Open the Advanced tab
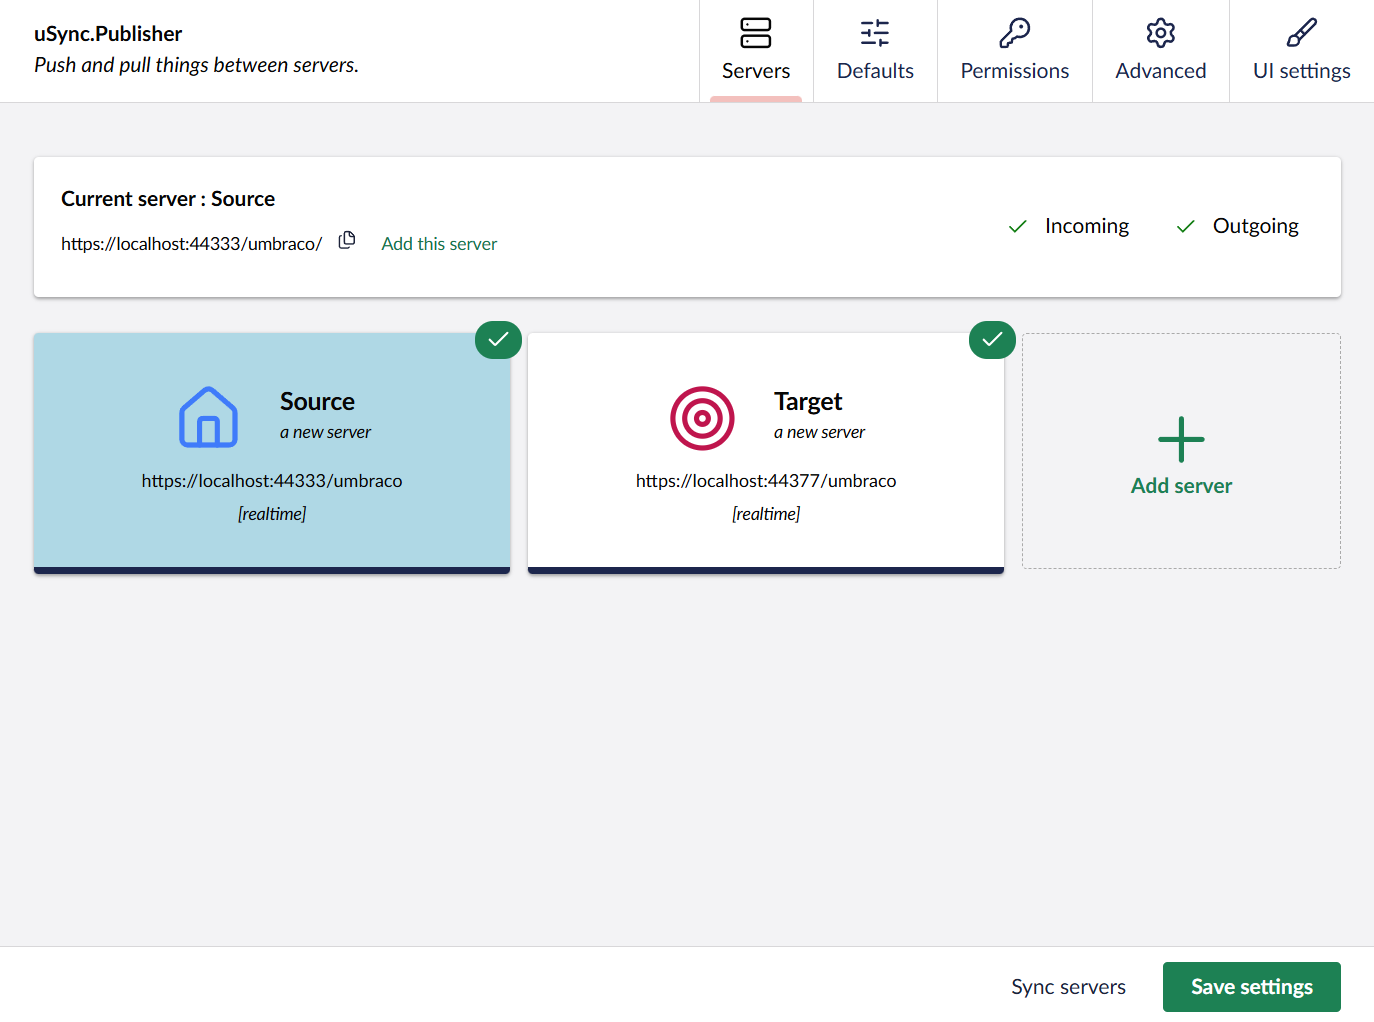 [x=1160, y=70]
